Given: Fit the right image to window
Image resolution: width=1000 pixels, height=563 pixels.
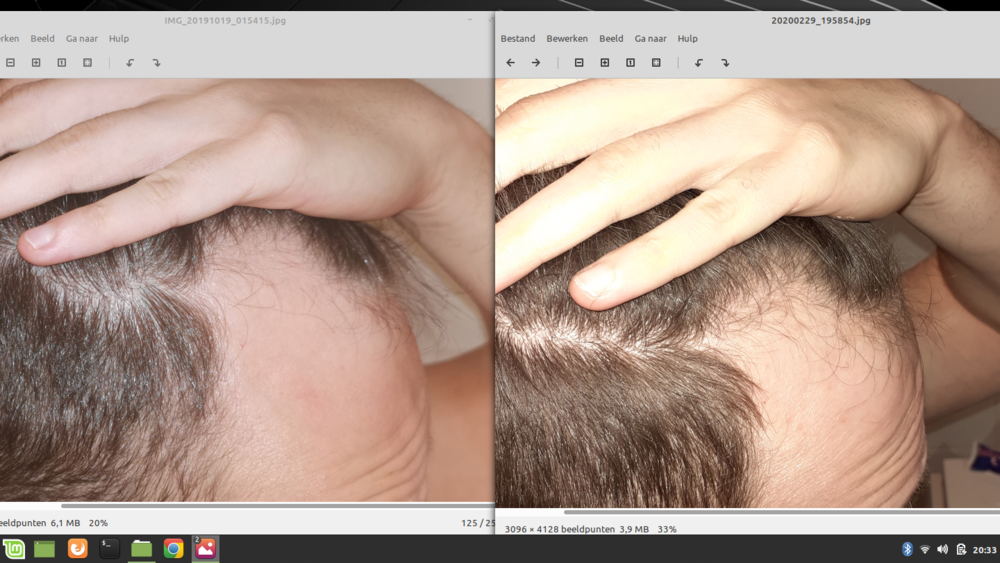Looking at the screenshot, I should pyautogui.click(x=656, y=63).
